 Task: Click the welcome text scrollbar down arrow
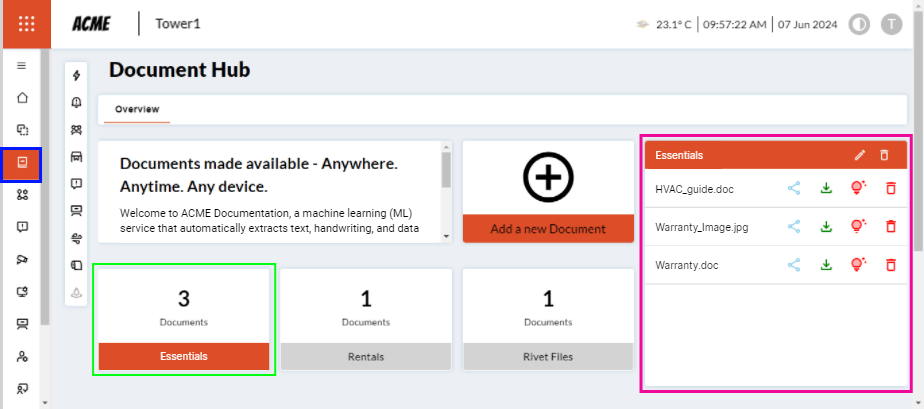(446, 236)
